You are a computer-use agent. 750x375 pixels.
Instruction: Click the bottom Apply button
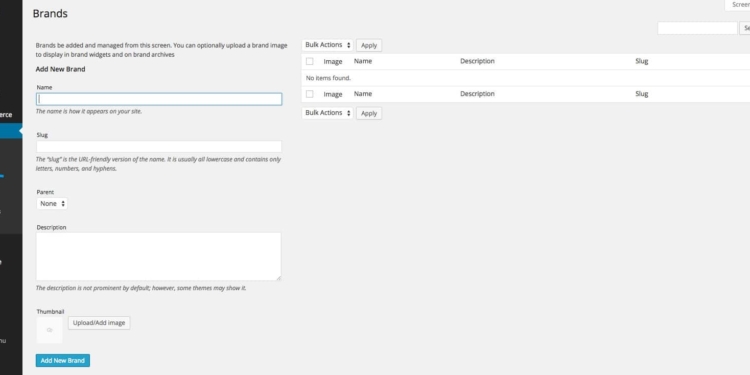click(x=369, y=113)
